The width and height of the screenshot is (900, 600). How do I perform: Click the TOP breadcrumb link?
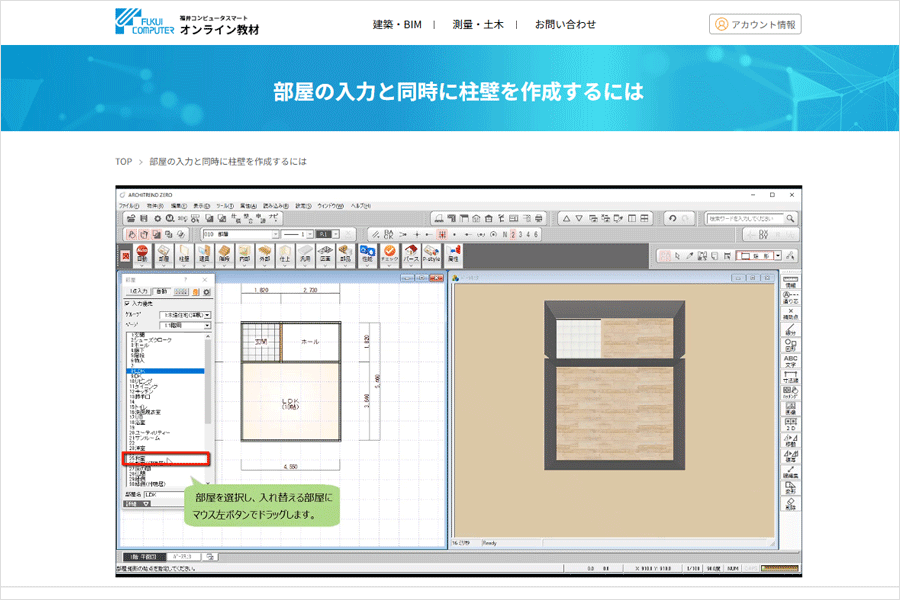(123, 161)
